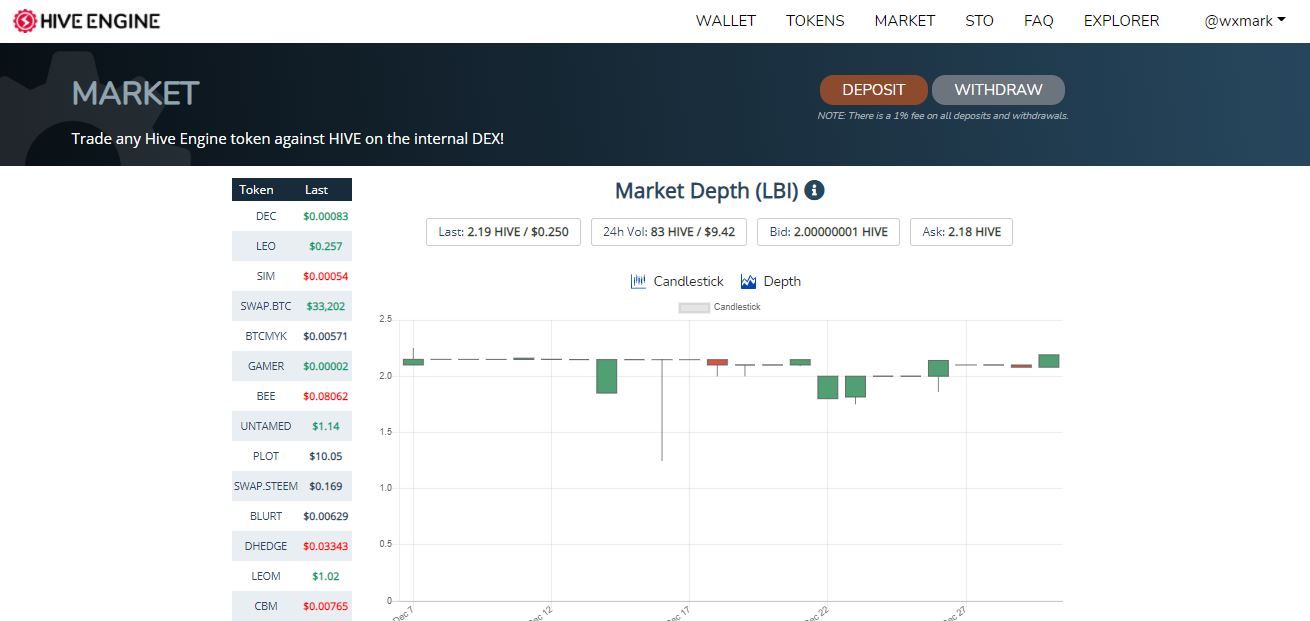Click the Bid 2.00000001 HIVE box
Image resolution: width=1310 pixels, height=621 pixels.
828,232
